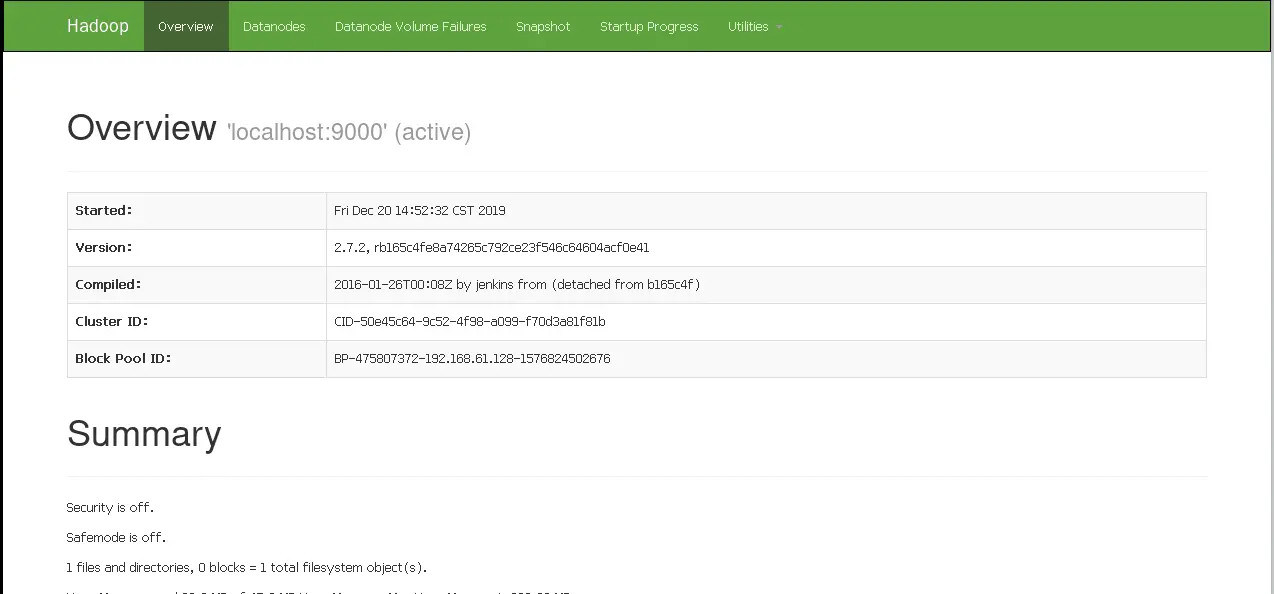The width and height of the screenshot is (1274, 594).
Task: Click the files and directories summary line
Action: coord(247,568)
